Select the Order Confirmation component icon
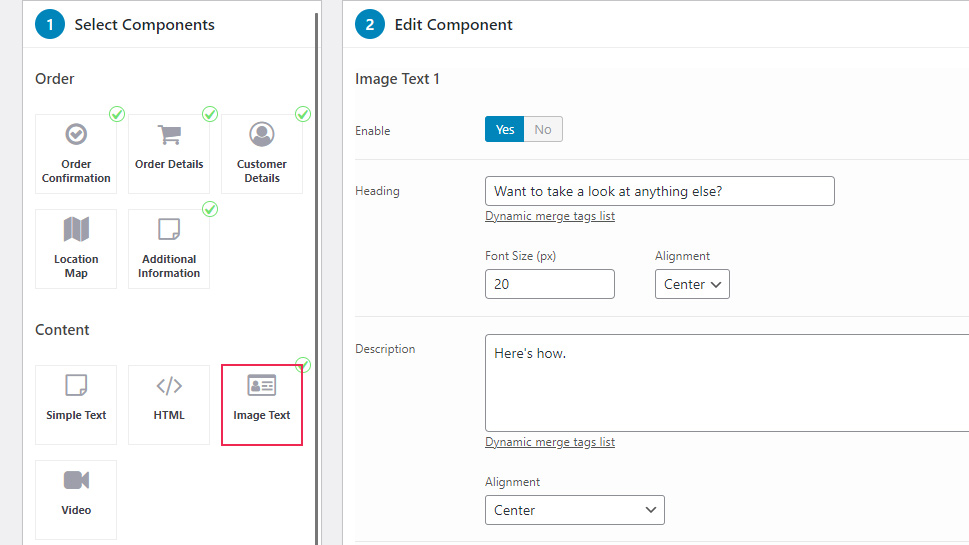Viewport: 969px width, 545px height. click(x=76, y=134)
